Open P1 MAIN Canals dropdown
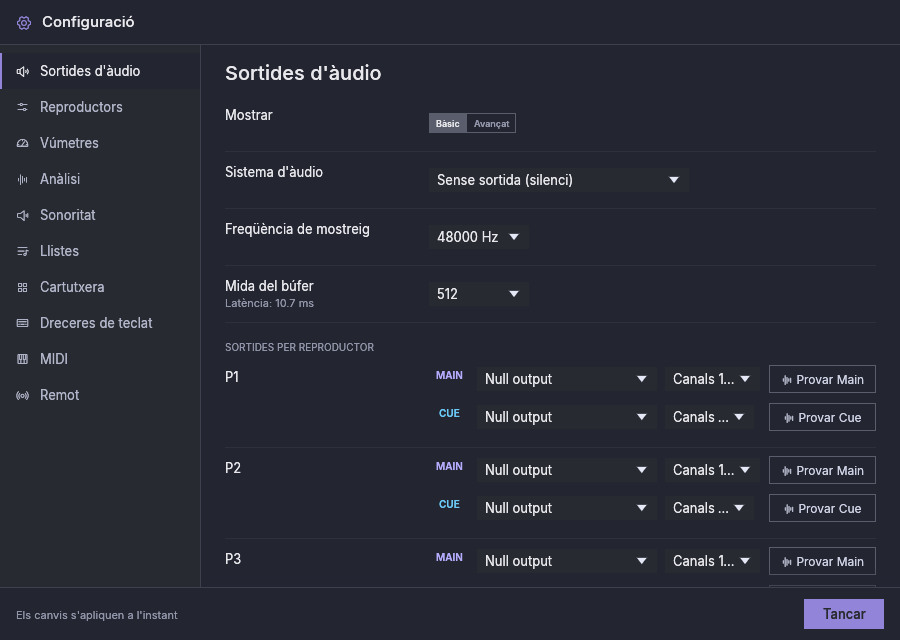Viewport: 900px width, 640px height. coord(712,379)
